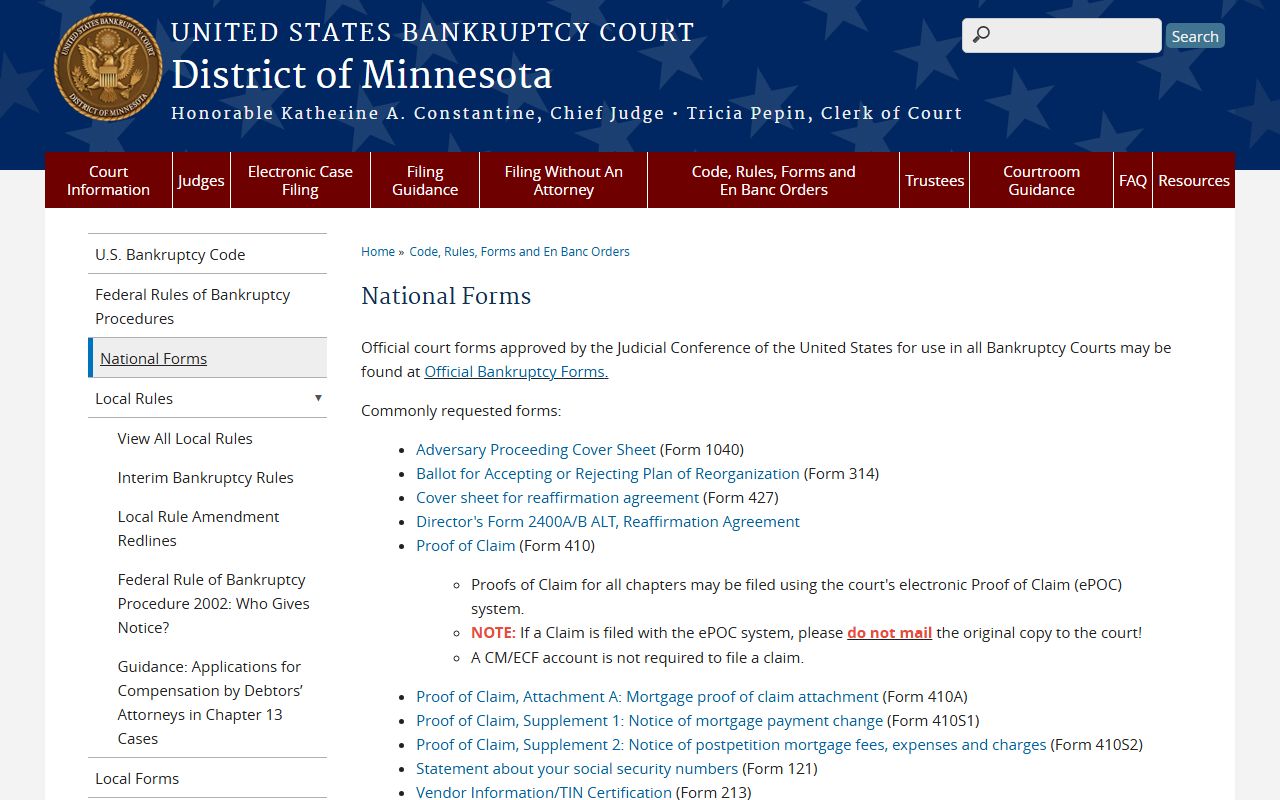Open Code, Rules, Forms breadcrumb link

point(519,251)
